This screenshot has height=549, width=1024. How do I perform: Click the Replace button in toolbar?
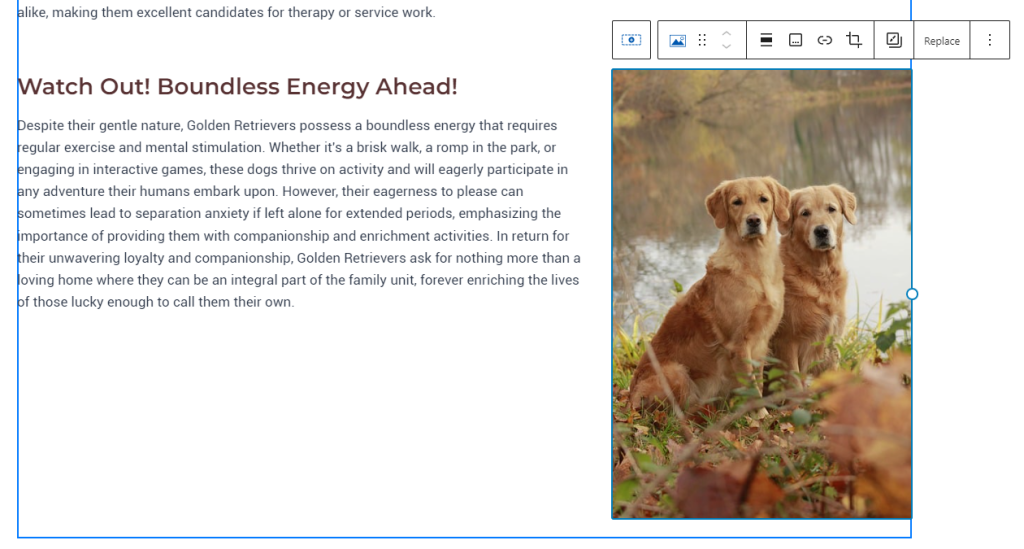point(941,41)
